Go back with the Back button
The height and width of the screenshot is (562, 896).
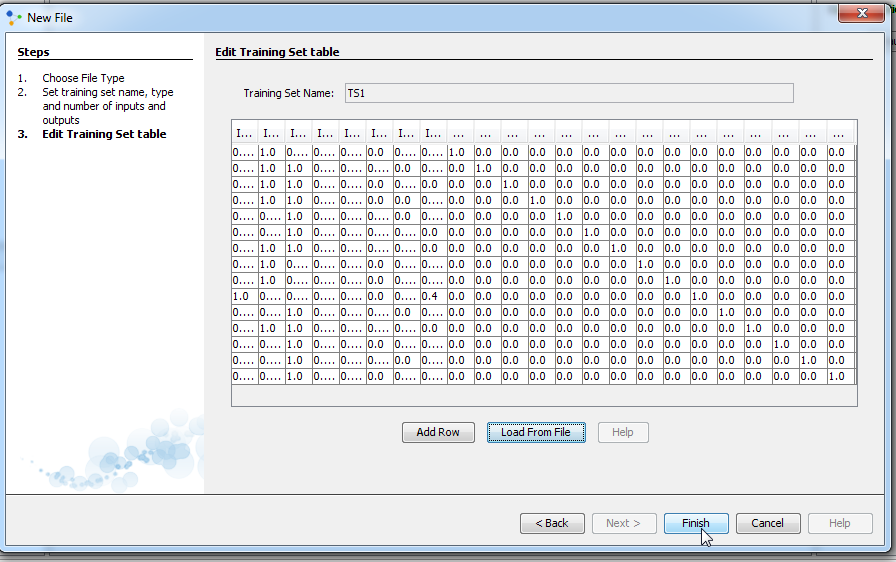click(552, 523)
